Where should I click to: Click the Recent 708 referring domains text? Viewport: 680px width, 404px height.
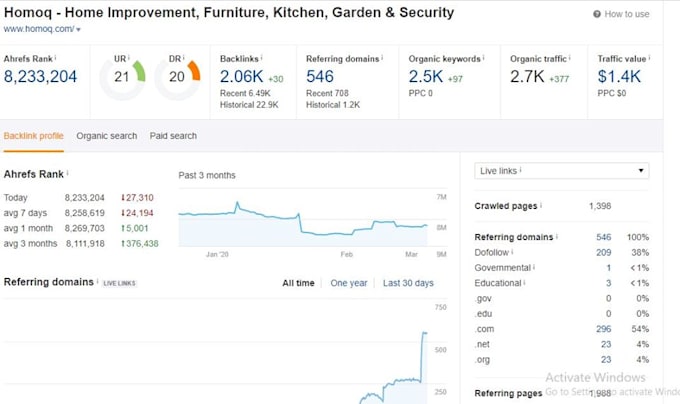pos(327,93)
